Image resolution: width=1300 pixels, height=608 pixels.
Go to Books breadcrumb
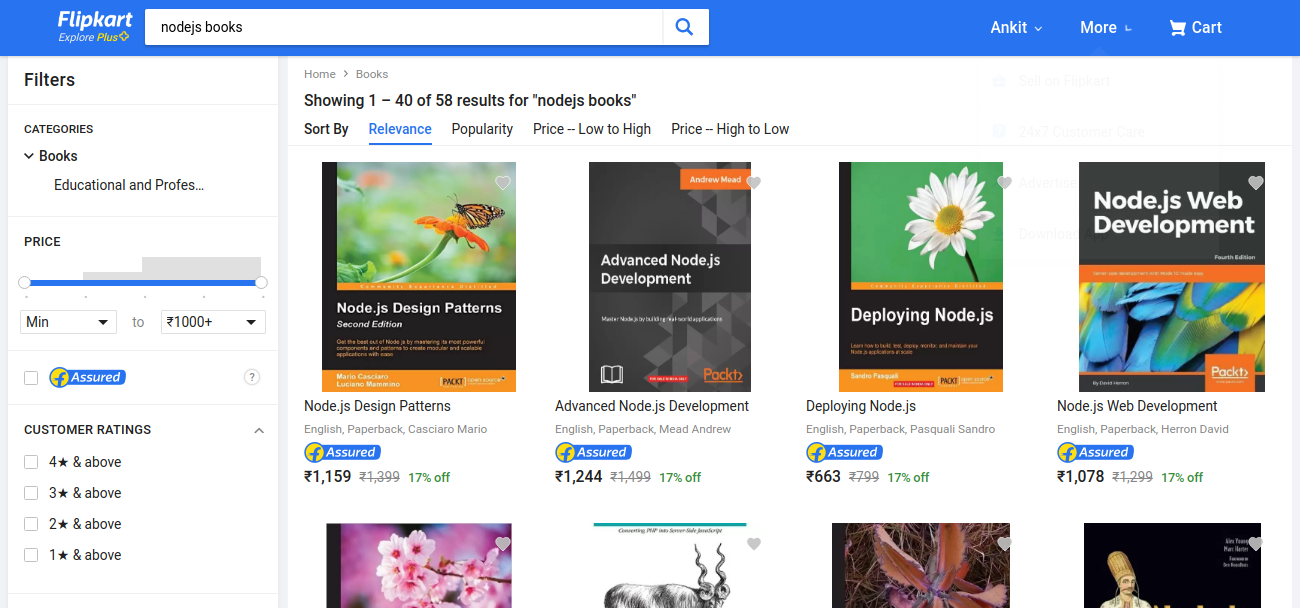(x=372, y=74)
